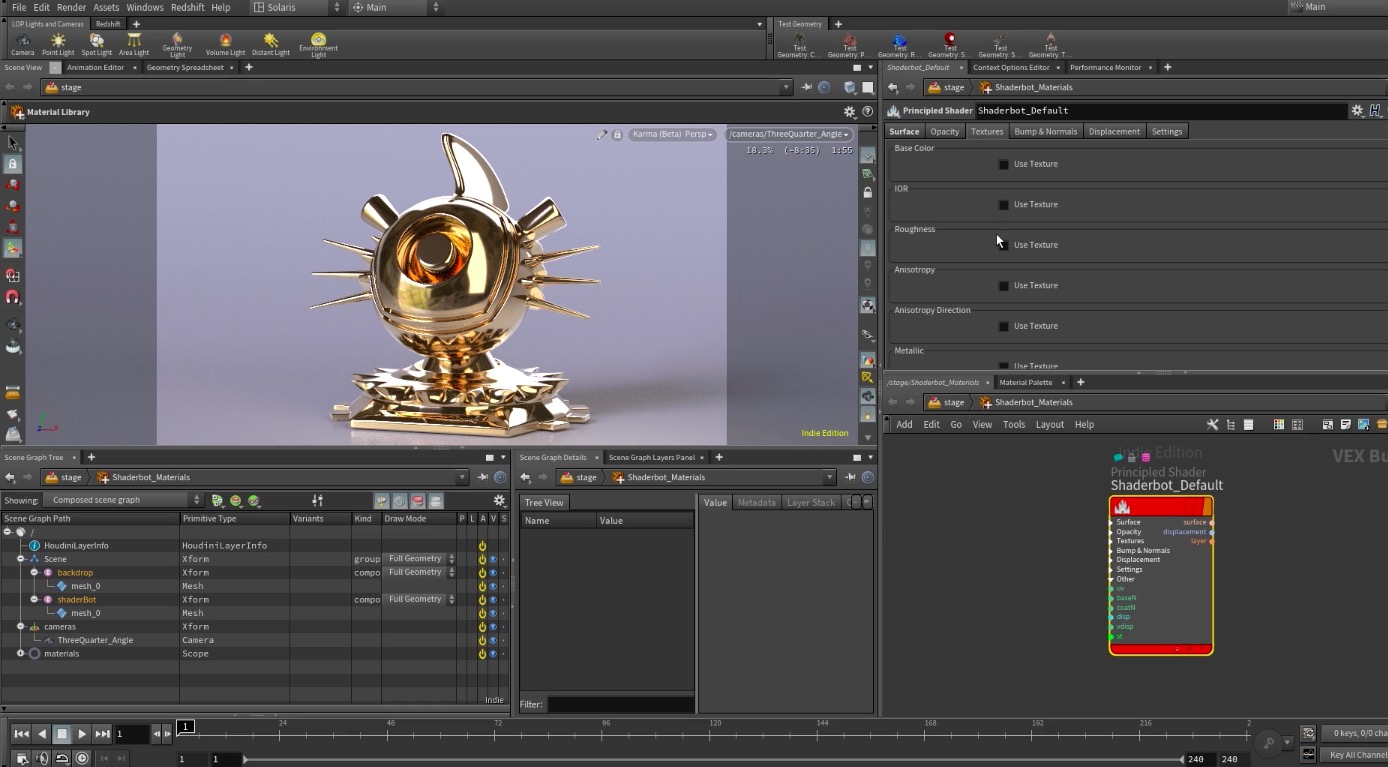
Task: Open Principled Shader parameter gear menu
Action: point(1357,111)
